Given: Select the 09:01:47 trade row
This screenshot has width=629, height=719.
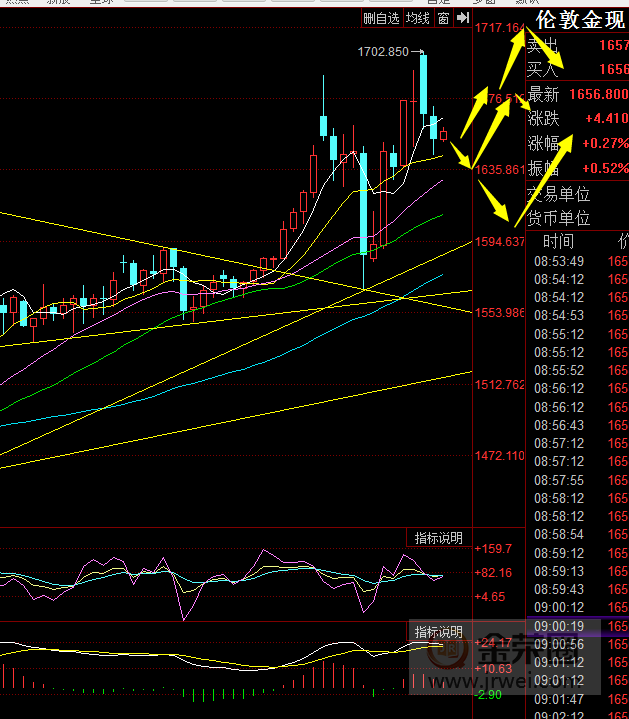Looking at the screenshot, I should [x=578, y=699].
